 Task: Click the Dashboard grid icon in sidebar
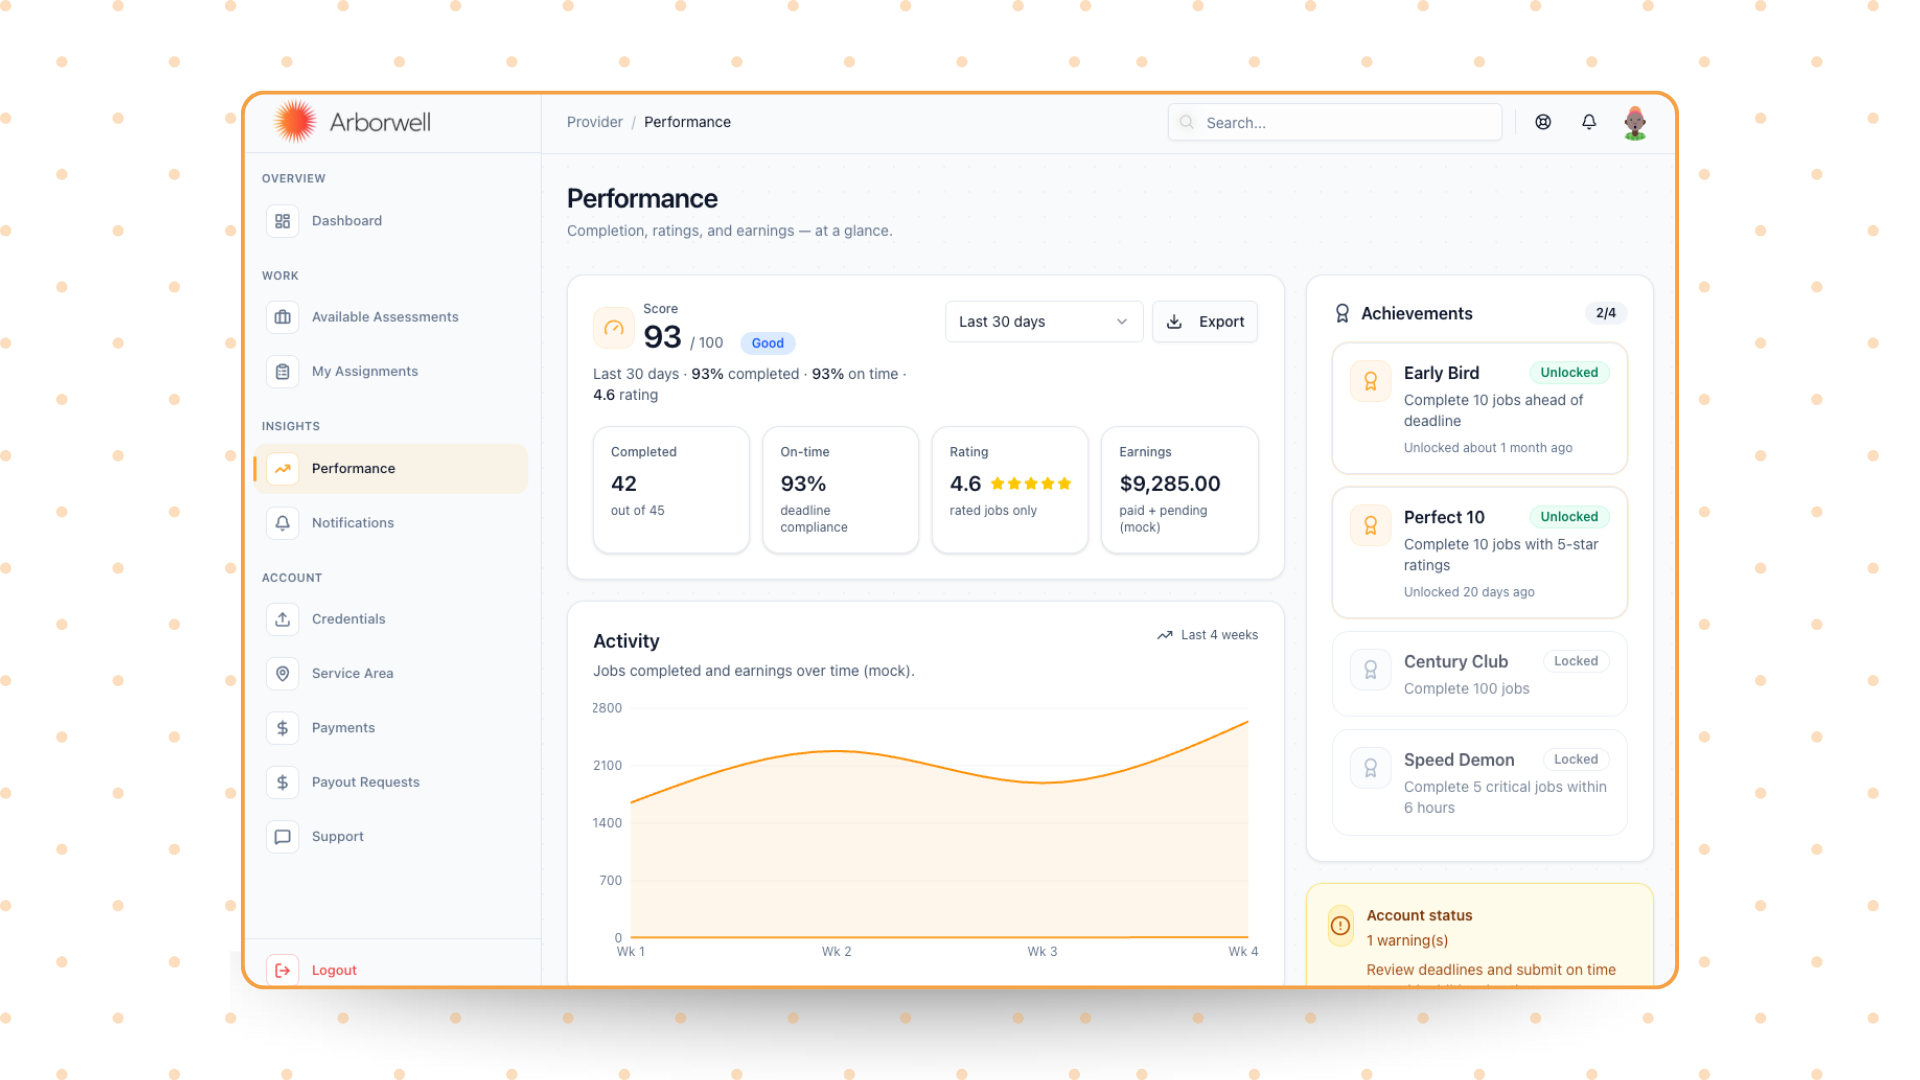[283, 221]
